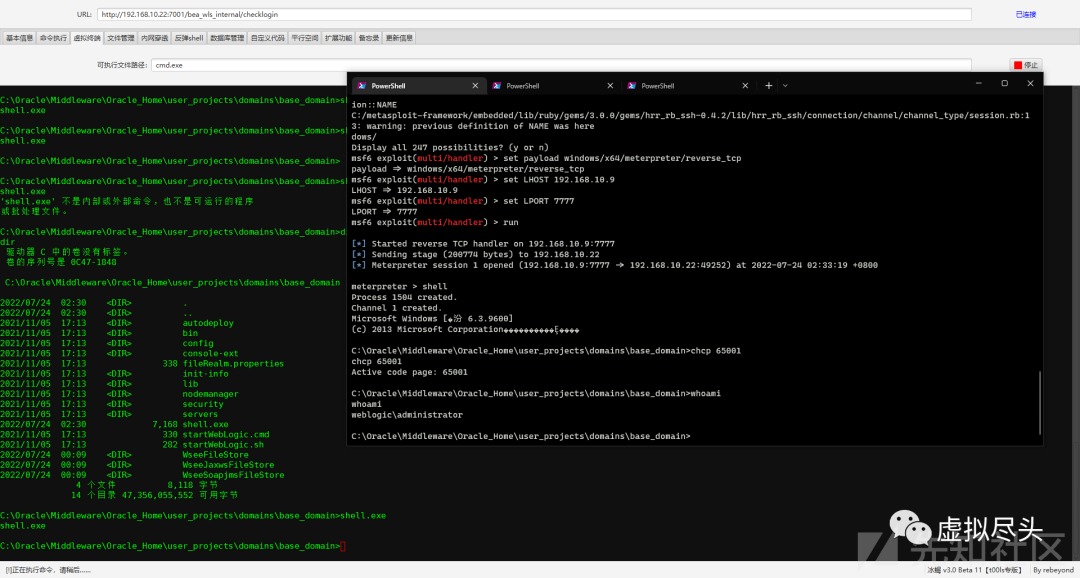Click the 'weblogic\administrator' output line
The image size is (1080, 578).
[407, 415]
